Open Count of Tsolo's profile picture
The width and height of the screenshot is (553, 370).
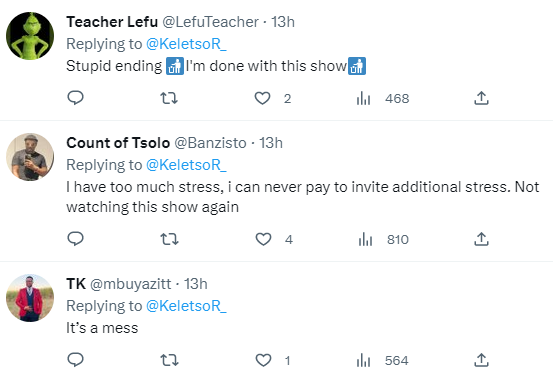(30, 157)
